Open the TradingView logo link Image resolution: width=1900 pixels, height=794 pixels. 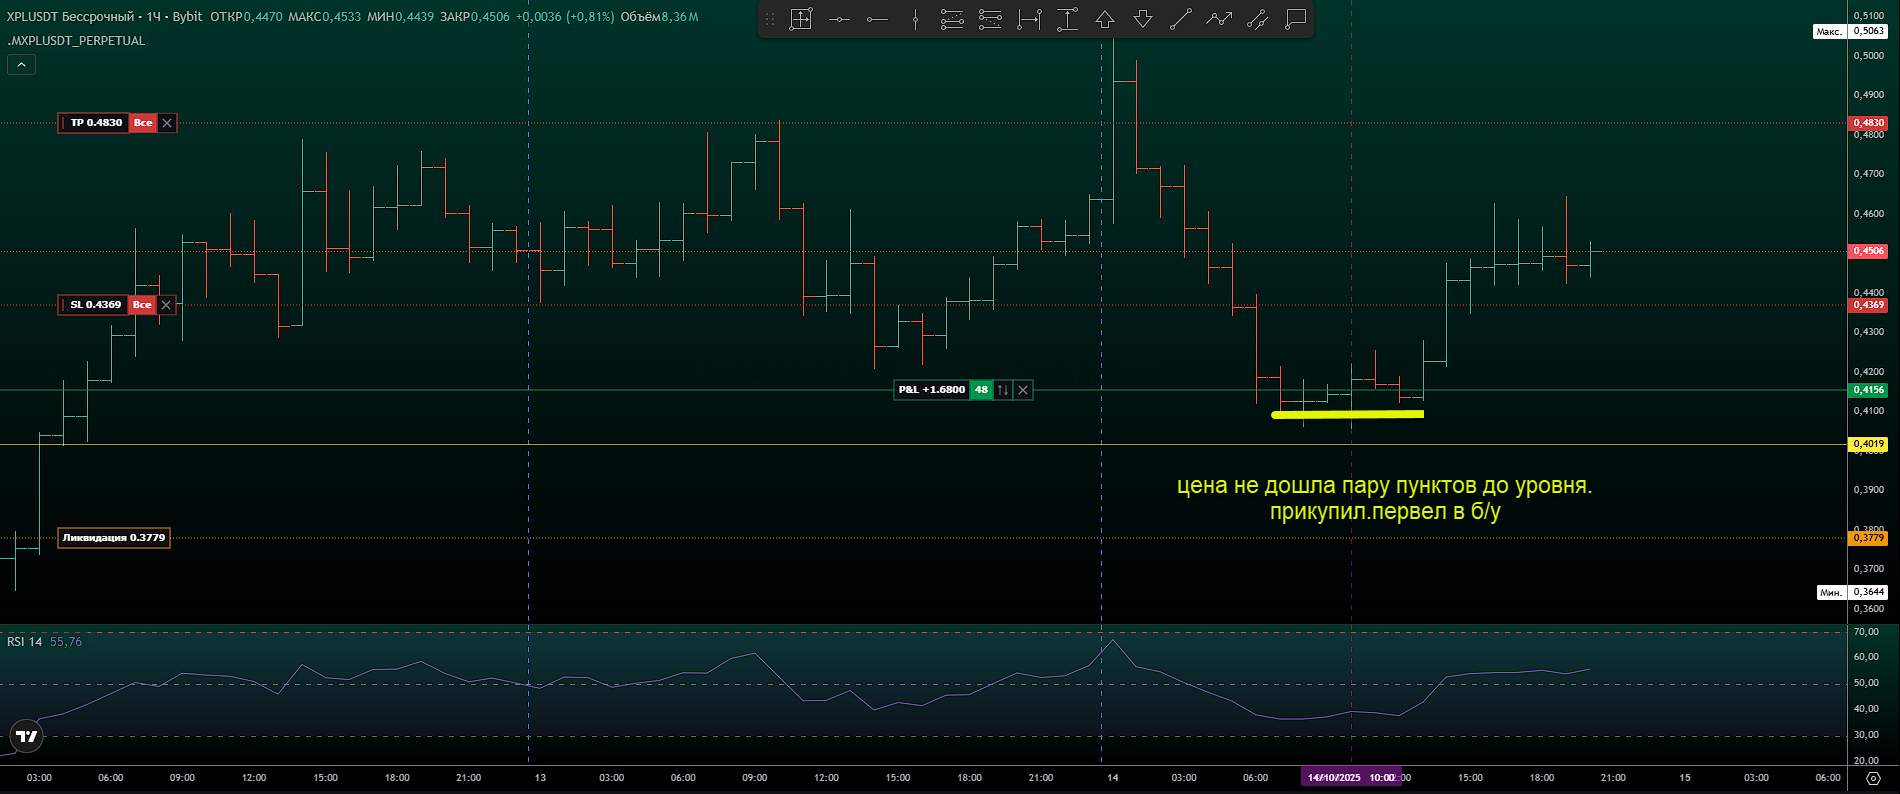pos(27,737)
